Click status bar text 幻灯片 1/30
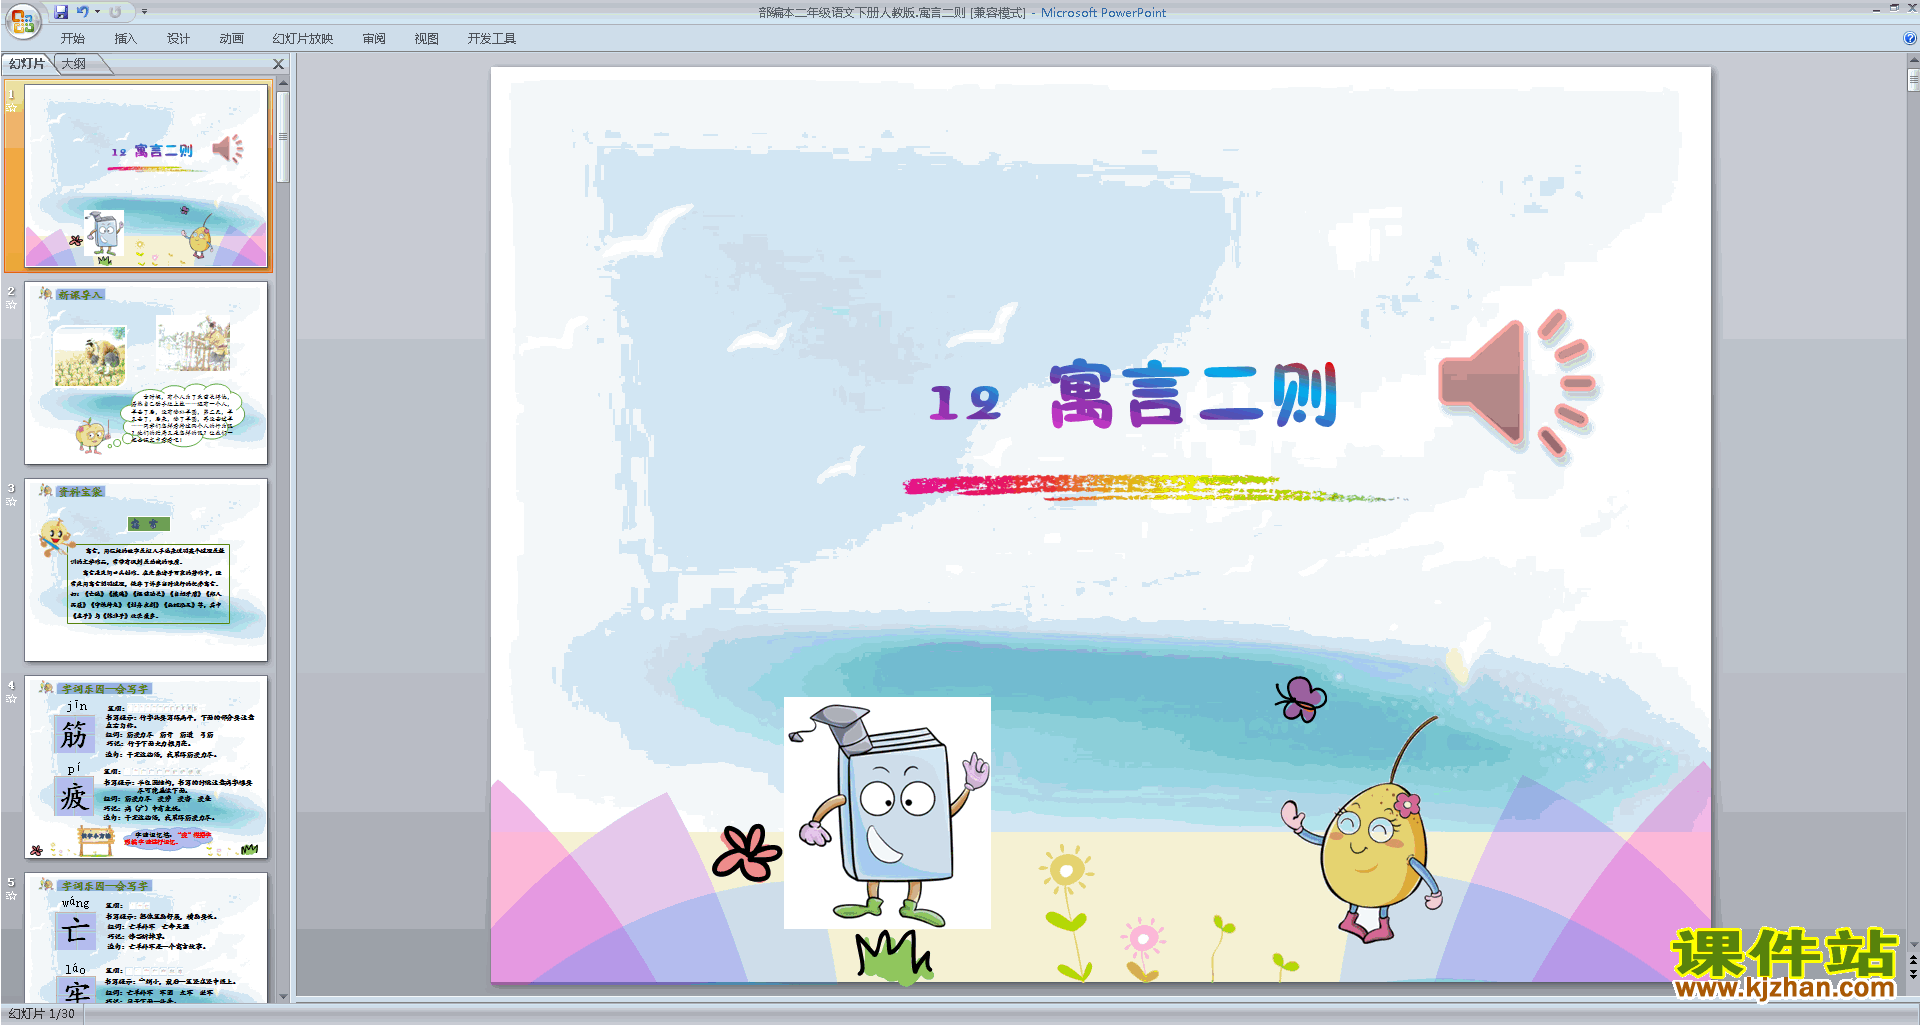 click(x=41, y=1014)
